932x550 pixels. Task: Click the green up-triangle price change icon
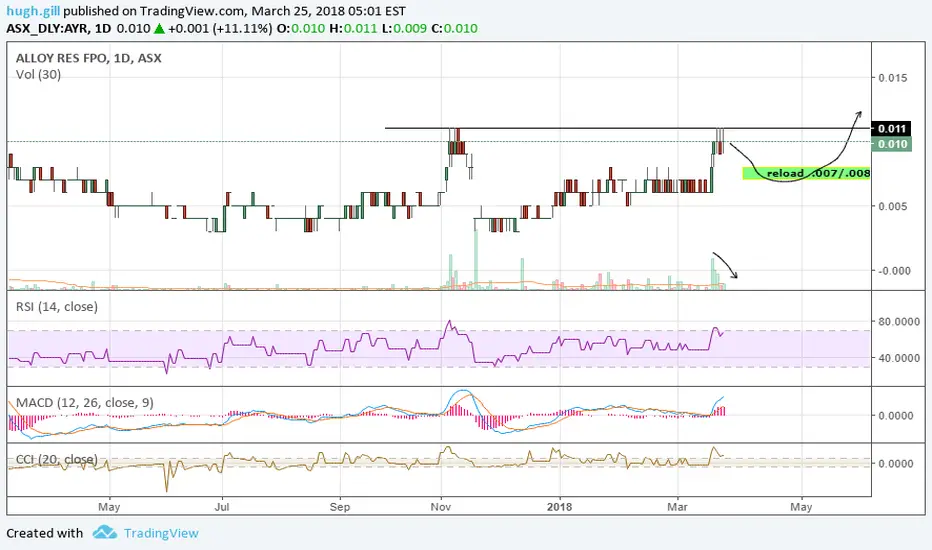[x=159, y=28]
